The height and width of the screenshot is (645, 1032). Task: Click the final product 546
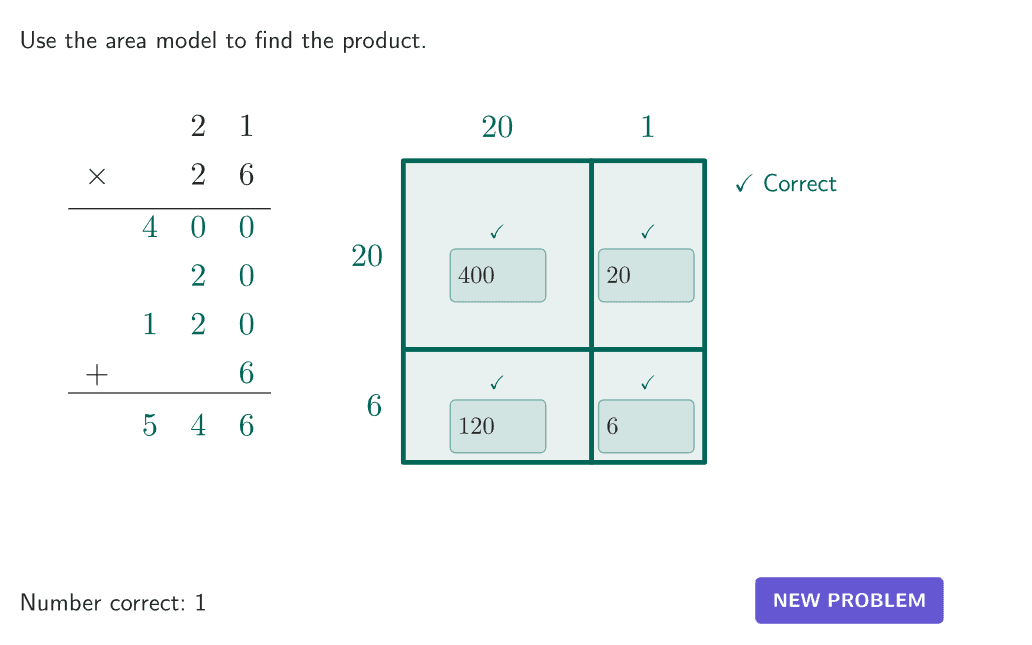(x=198, y=426)
